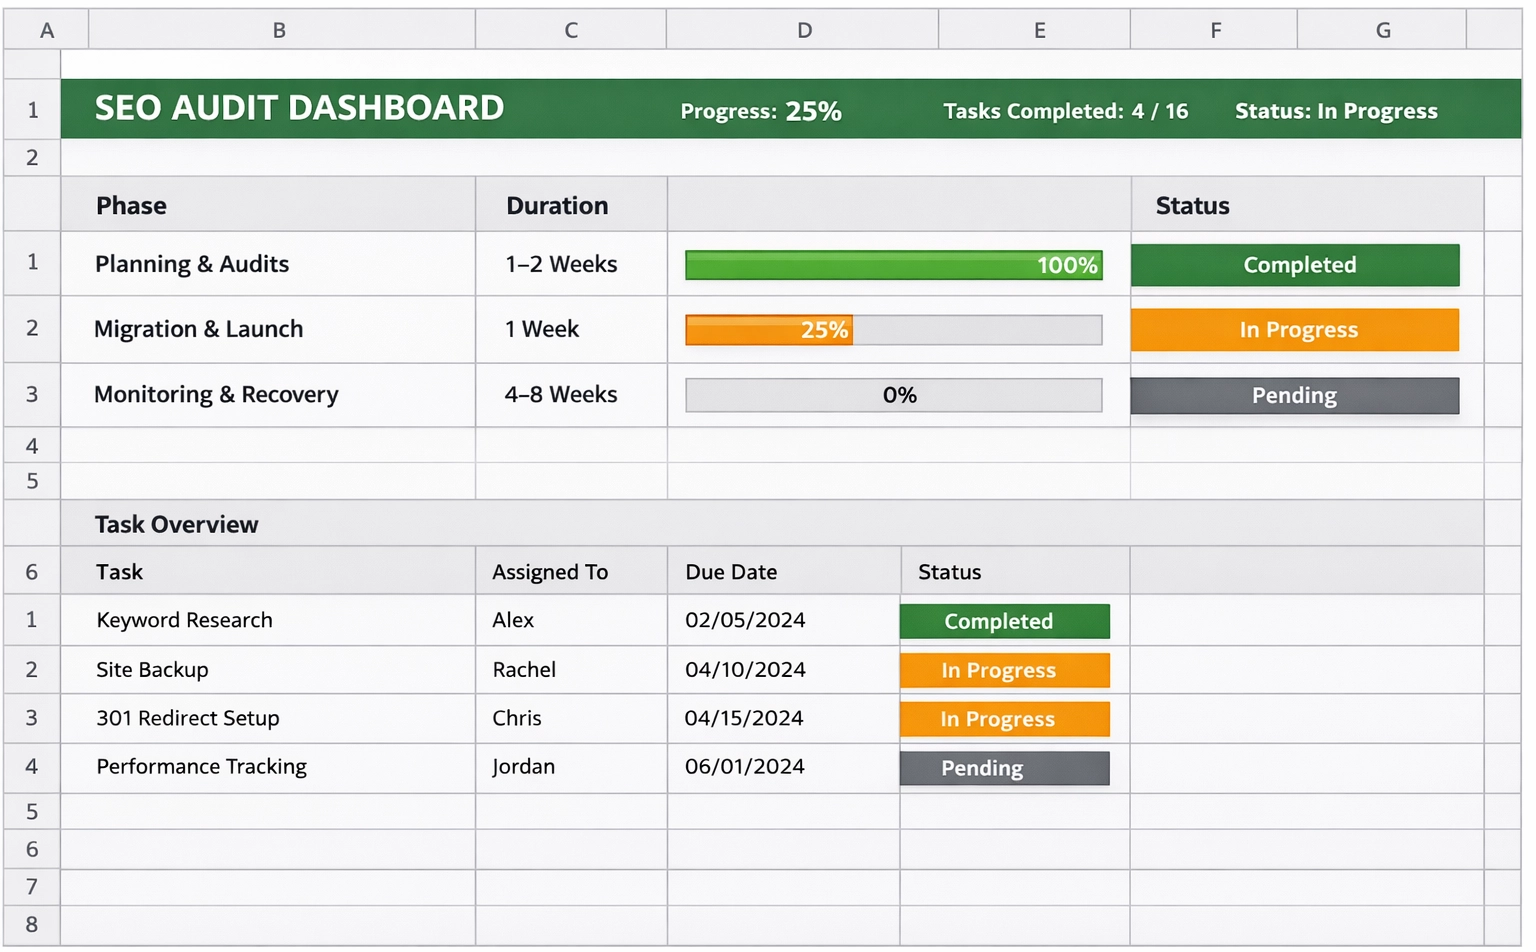Image resolution: width=1536 pixels, height=952 pixels.
Task: Click Completed status of Keyword Research task
Action: pyautogui.click(x=1004, y=621)
